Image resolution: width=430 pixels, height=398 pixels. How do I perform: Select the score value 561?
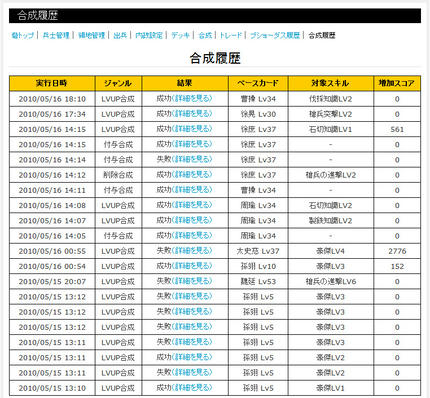point(397,129)
